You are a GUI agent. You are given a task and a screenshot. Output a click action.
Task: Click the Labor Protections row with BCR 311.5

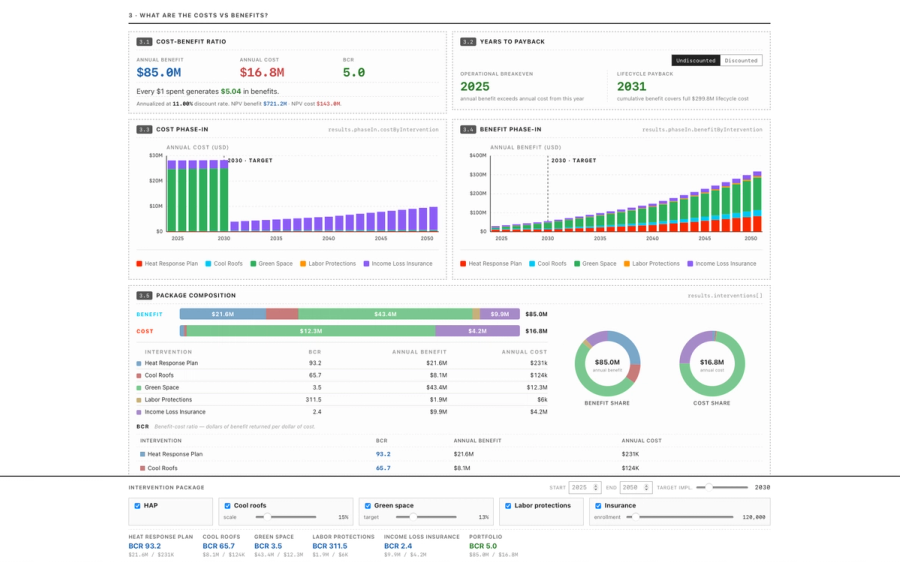pos(342,400)
